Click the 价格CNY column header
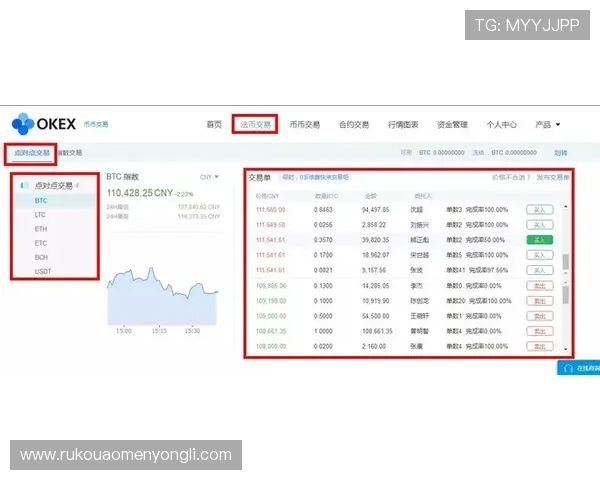The image size is (600, 480). click(x=267, y=196)
